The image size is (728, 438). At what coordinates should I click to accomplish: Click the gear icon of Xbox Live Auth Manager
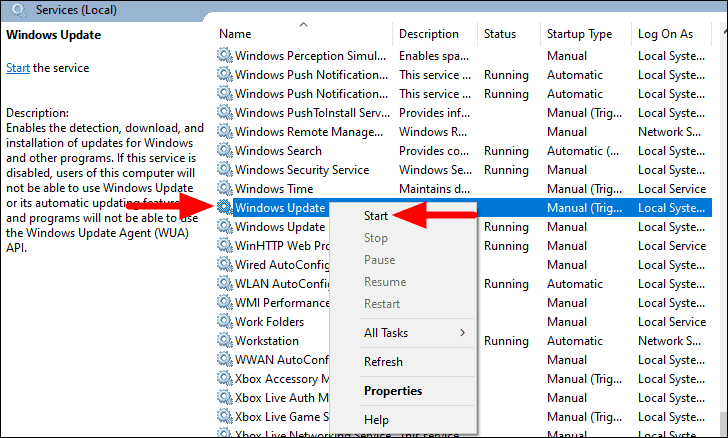[x=225, y=398]
